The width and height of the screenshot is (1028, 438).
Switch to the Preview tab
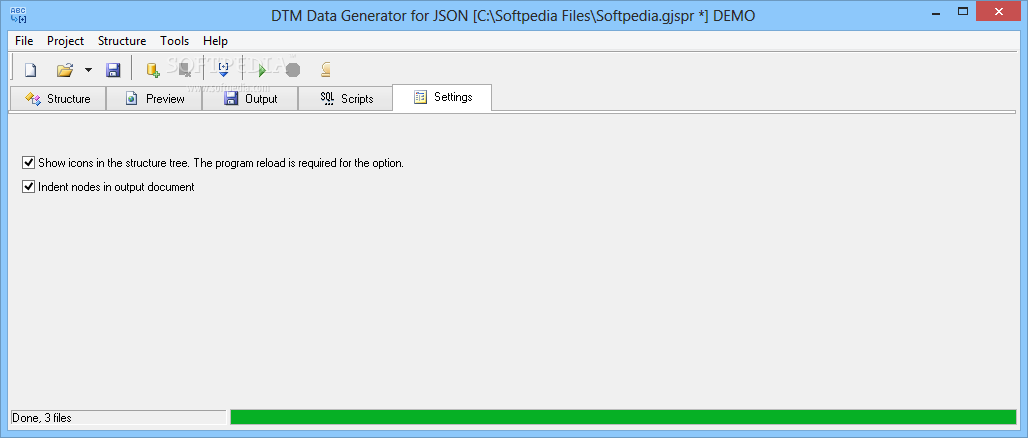coord(154,98)
